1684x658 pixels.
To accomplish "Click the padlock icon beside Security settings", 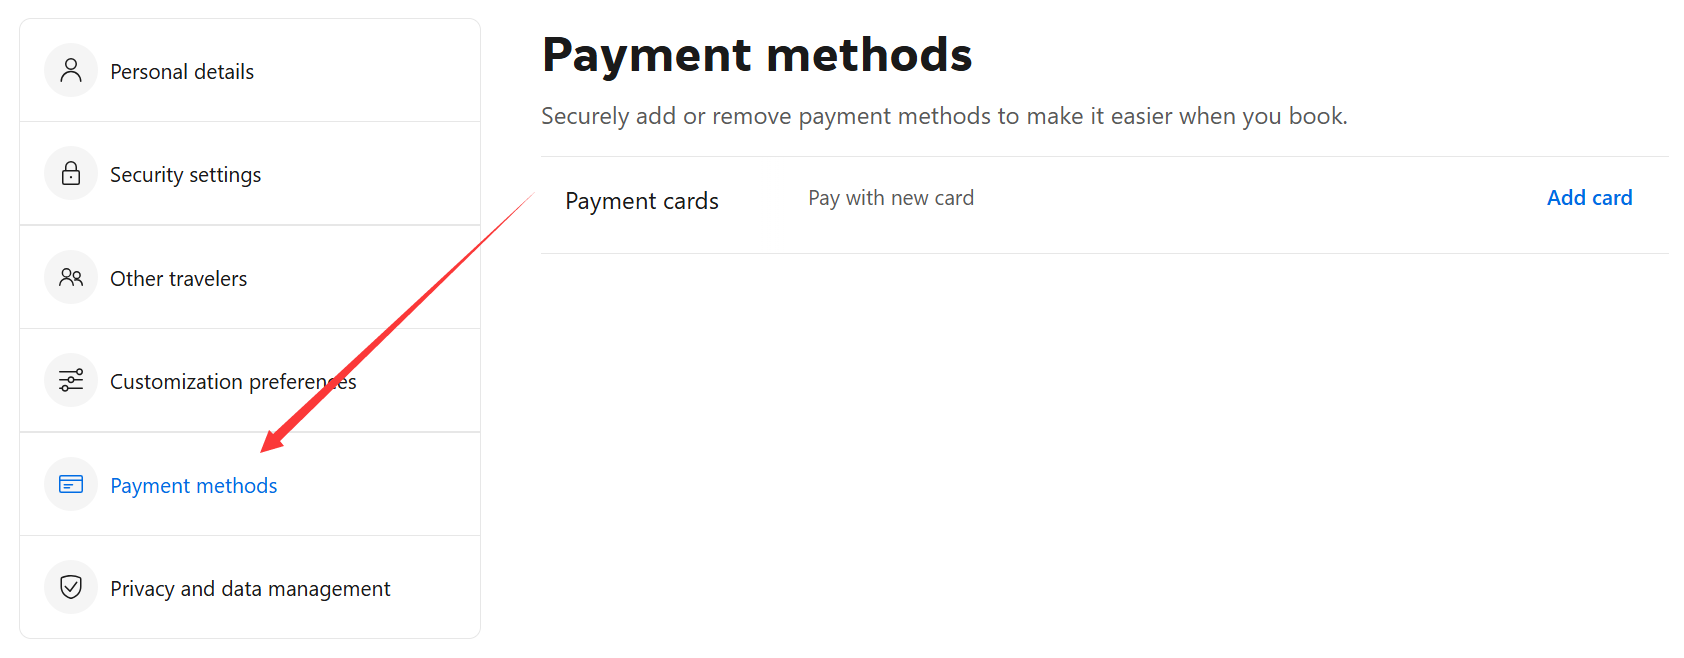I will pyautogui.click(x=71, y=173).
